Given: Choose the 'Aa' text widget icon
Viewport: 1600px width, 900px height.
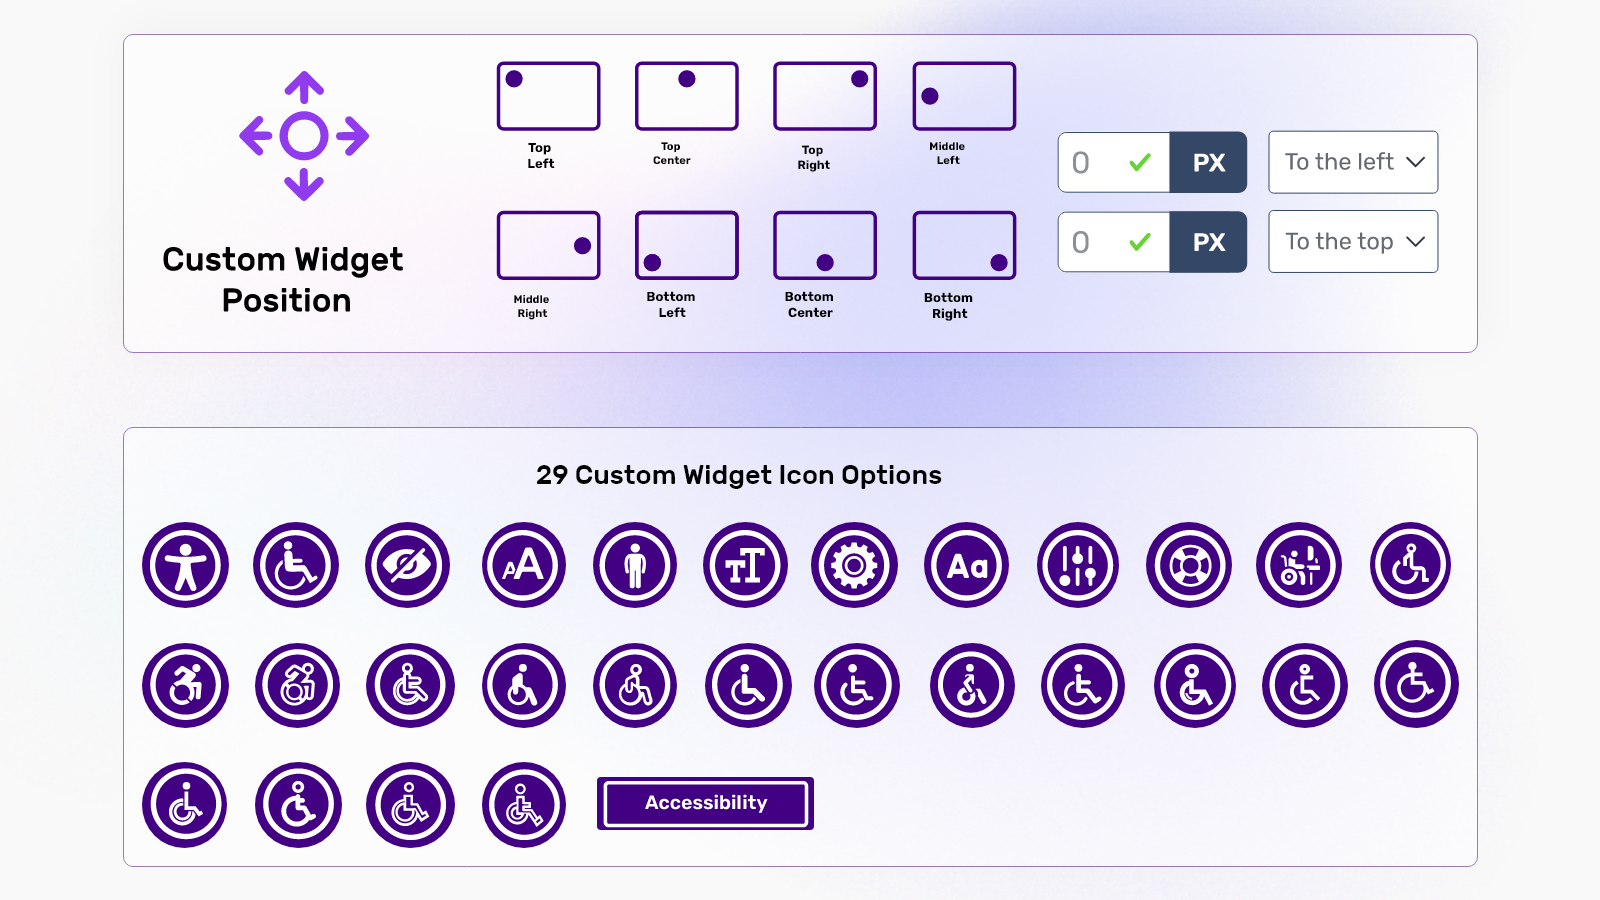Looking at the screenshot, I should tap(967, 565).
